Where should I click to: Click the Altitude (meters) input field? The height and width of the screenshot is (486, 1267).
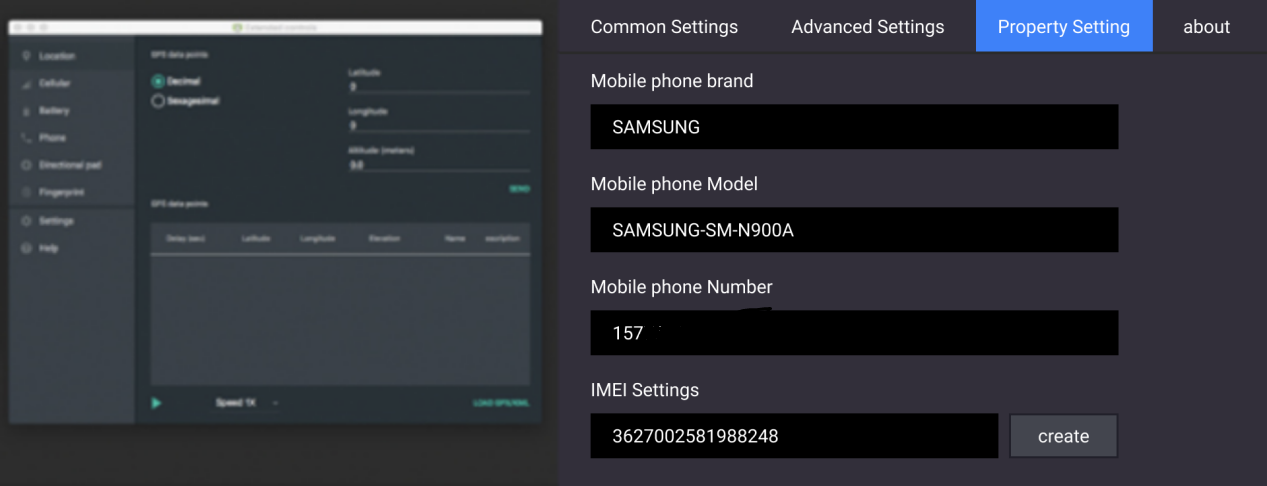(439, 165)
